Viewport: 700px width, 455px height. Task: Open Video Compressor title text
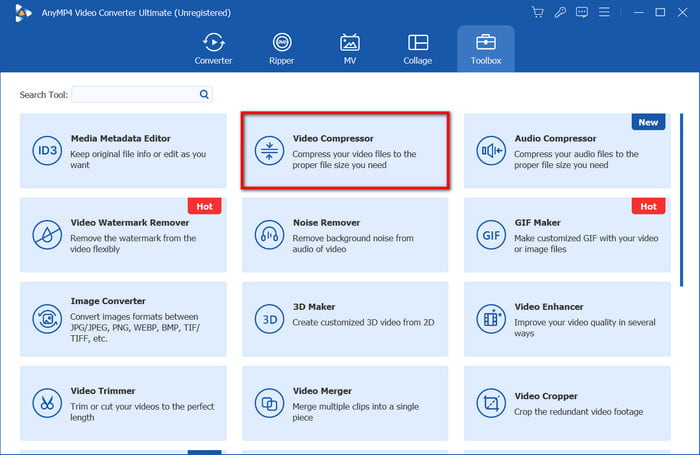click(333, 138)
